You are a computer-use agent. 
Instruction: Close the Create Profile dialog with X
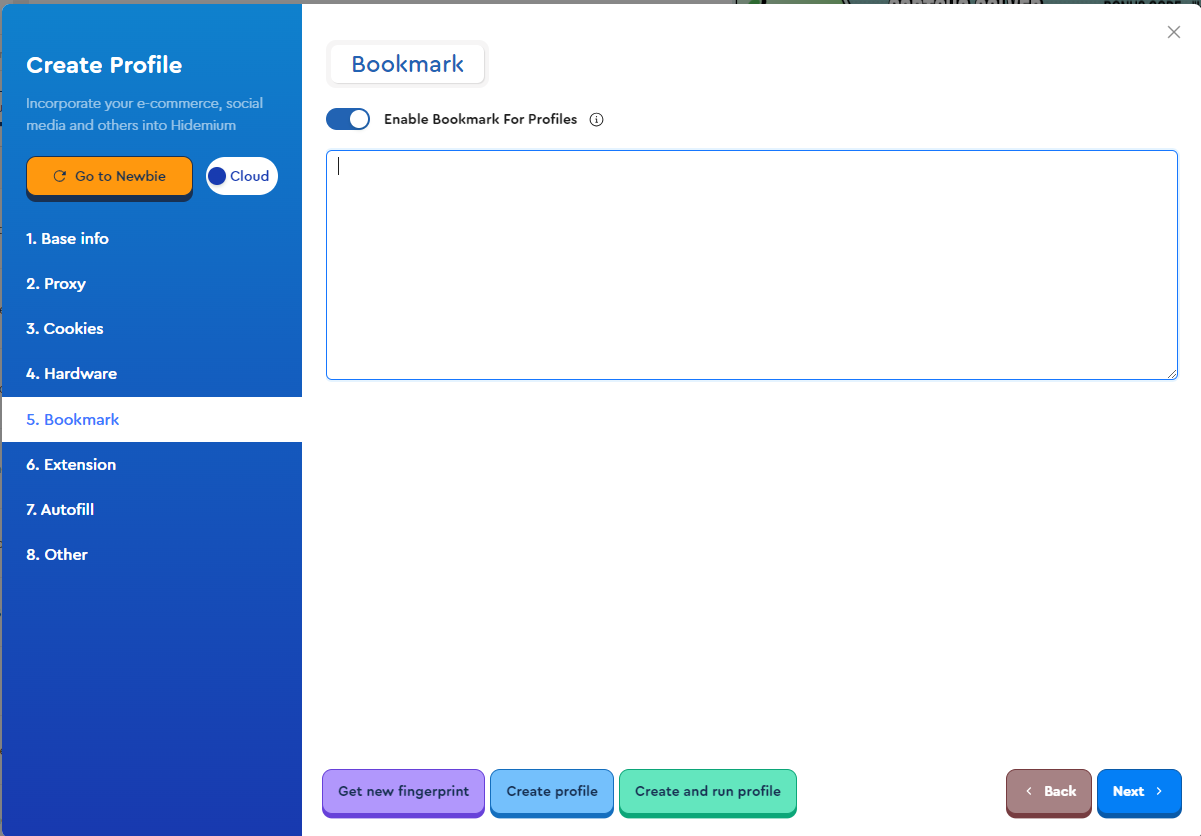(1174, 32)
